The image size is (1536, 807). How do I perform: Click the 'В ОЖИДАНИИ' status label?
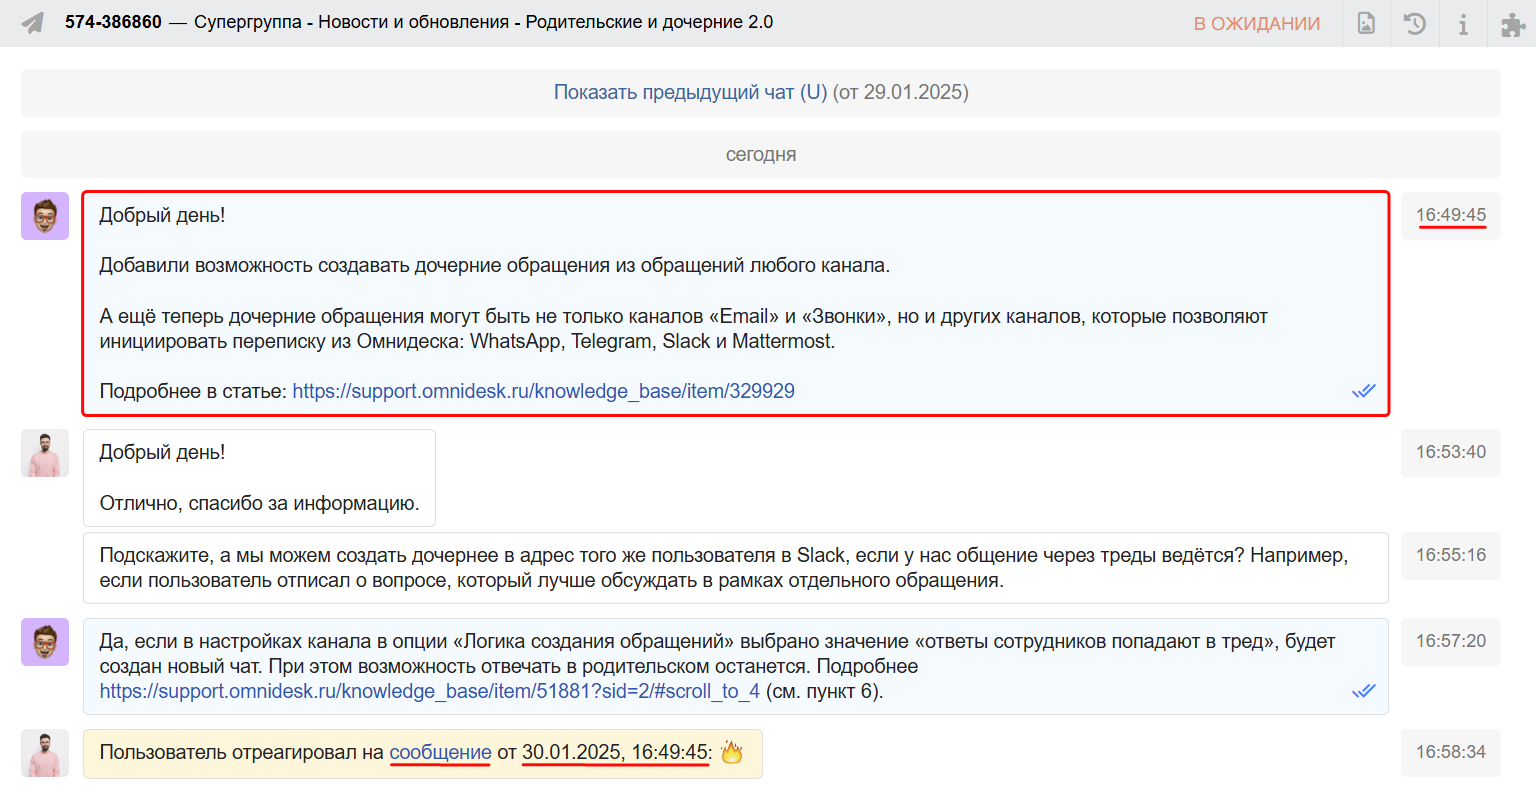tap(1257, 23)
